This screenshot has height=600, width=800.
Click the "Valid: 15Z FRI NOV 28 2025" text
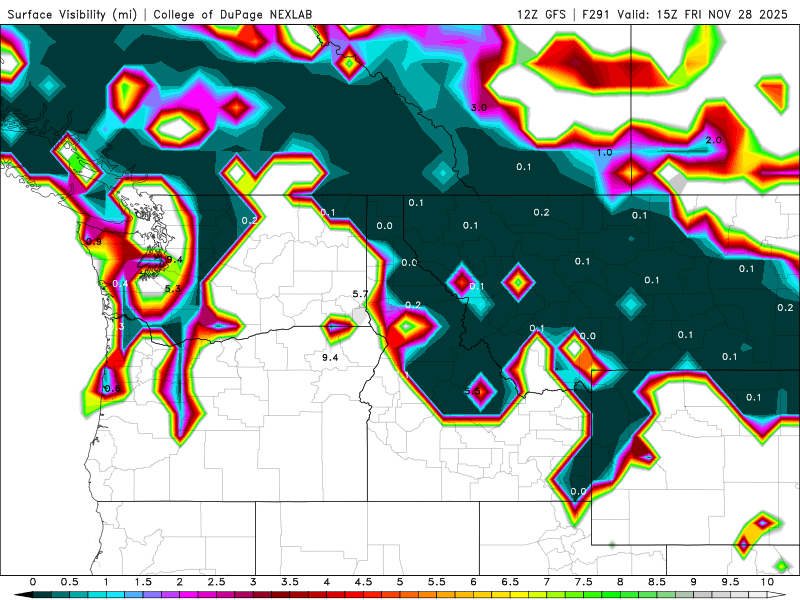click(x=702, y=14)
